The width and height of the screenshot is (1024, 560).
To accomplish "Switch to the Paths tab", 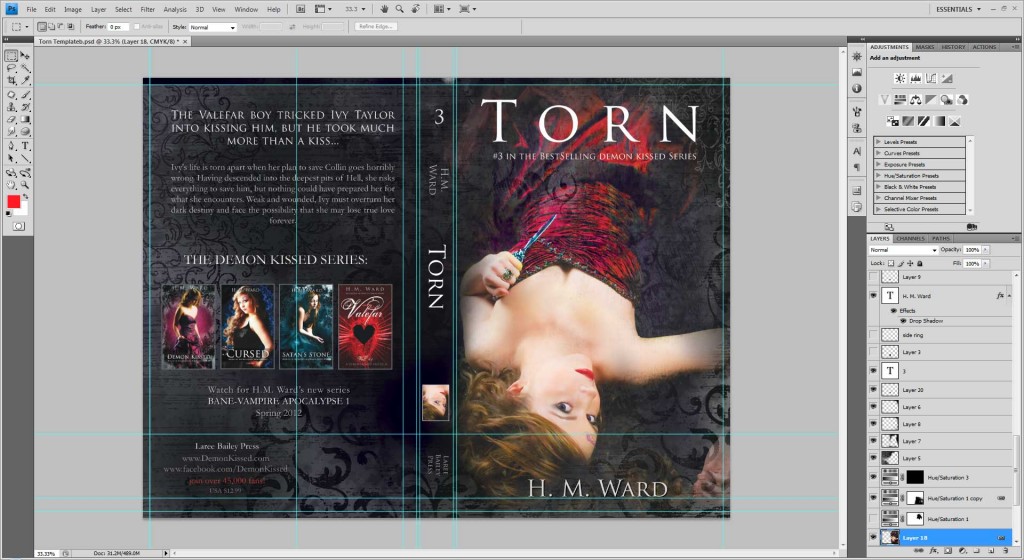I will 940,239.
